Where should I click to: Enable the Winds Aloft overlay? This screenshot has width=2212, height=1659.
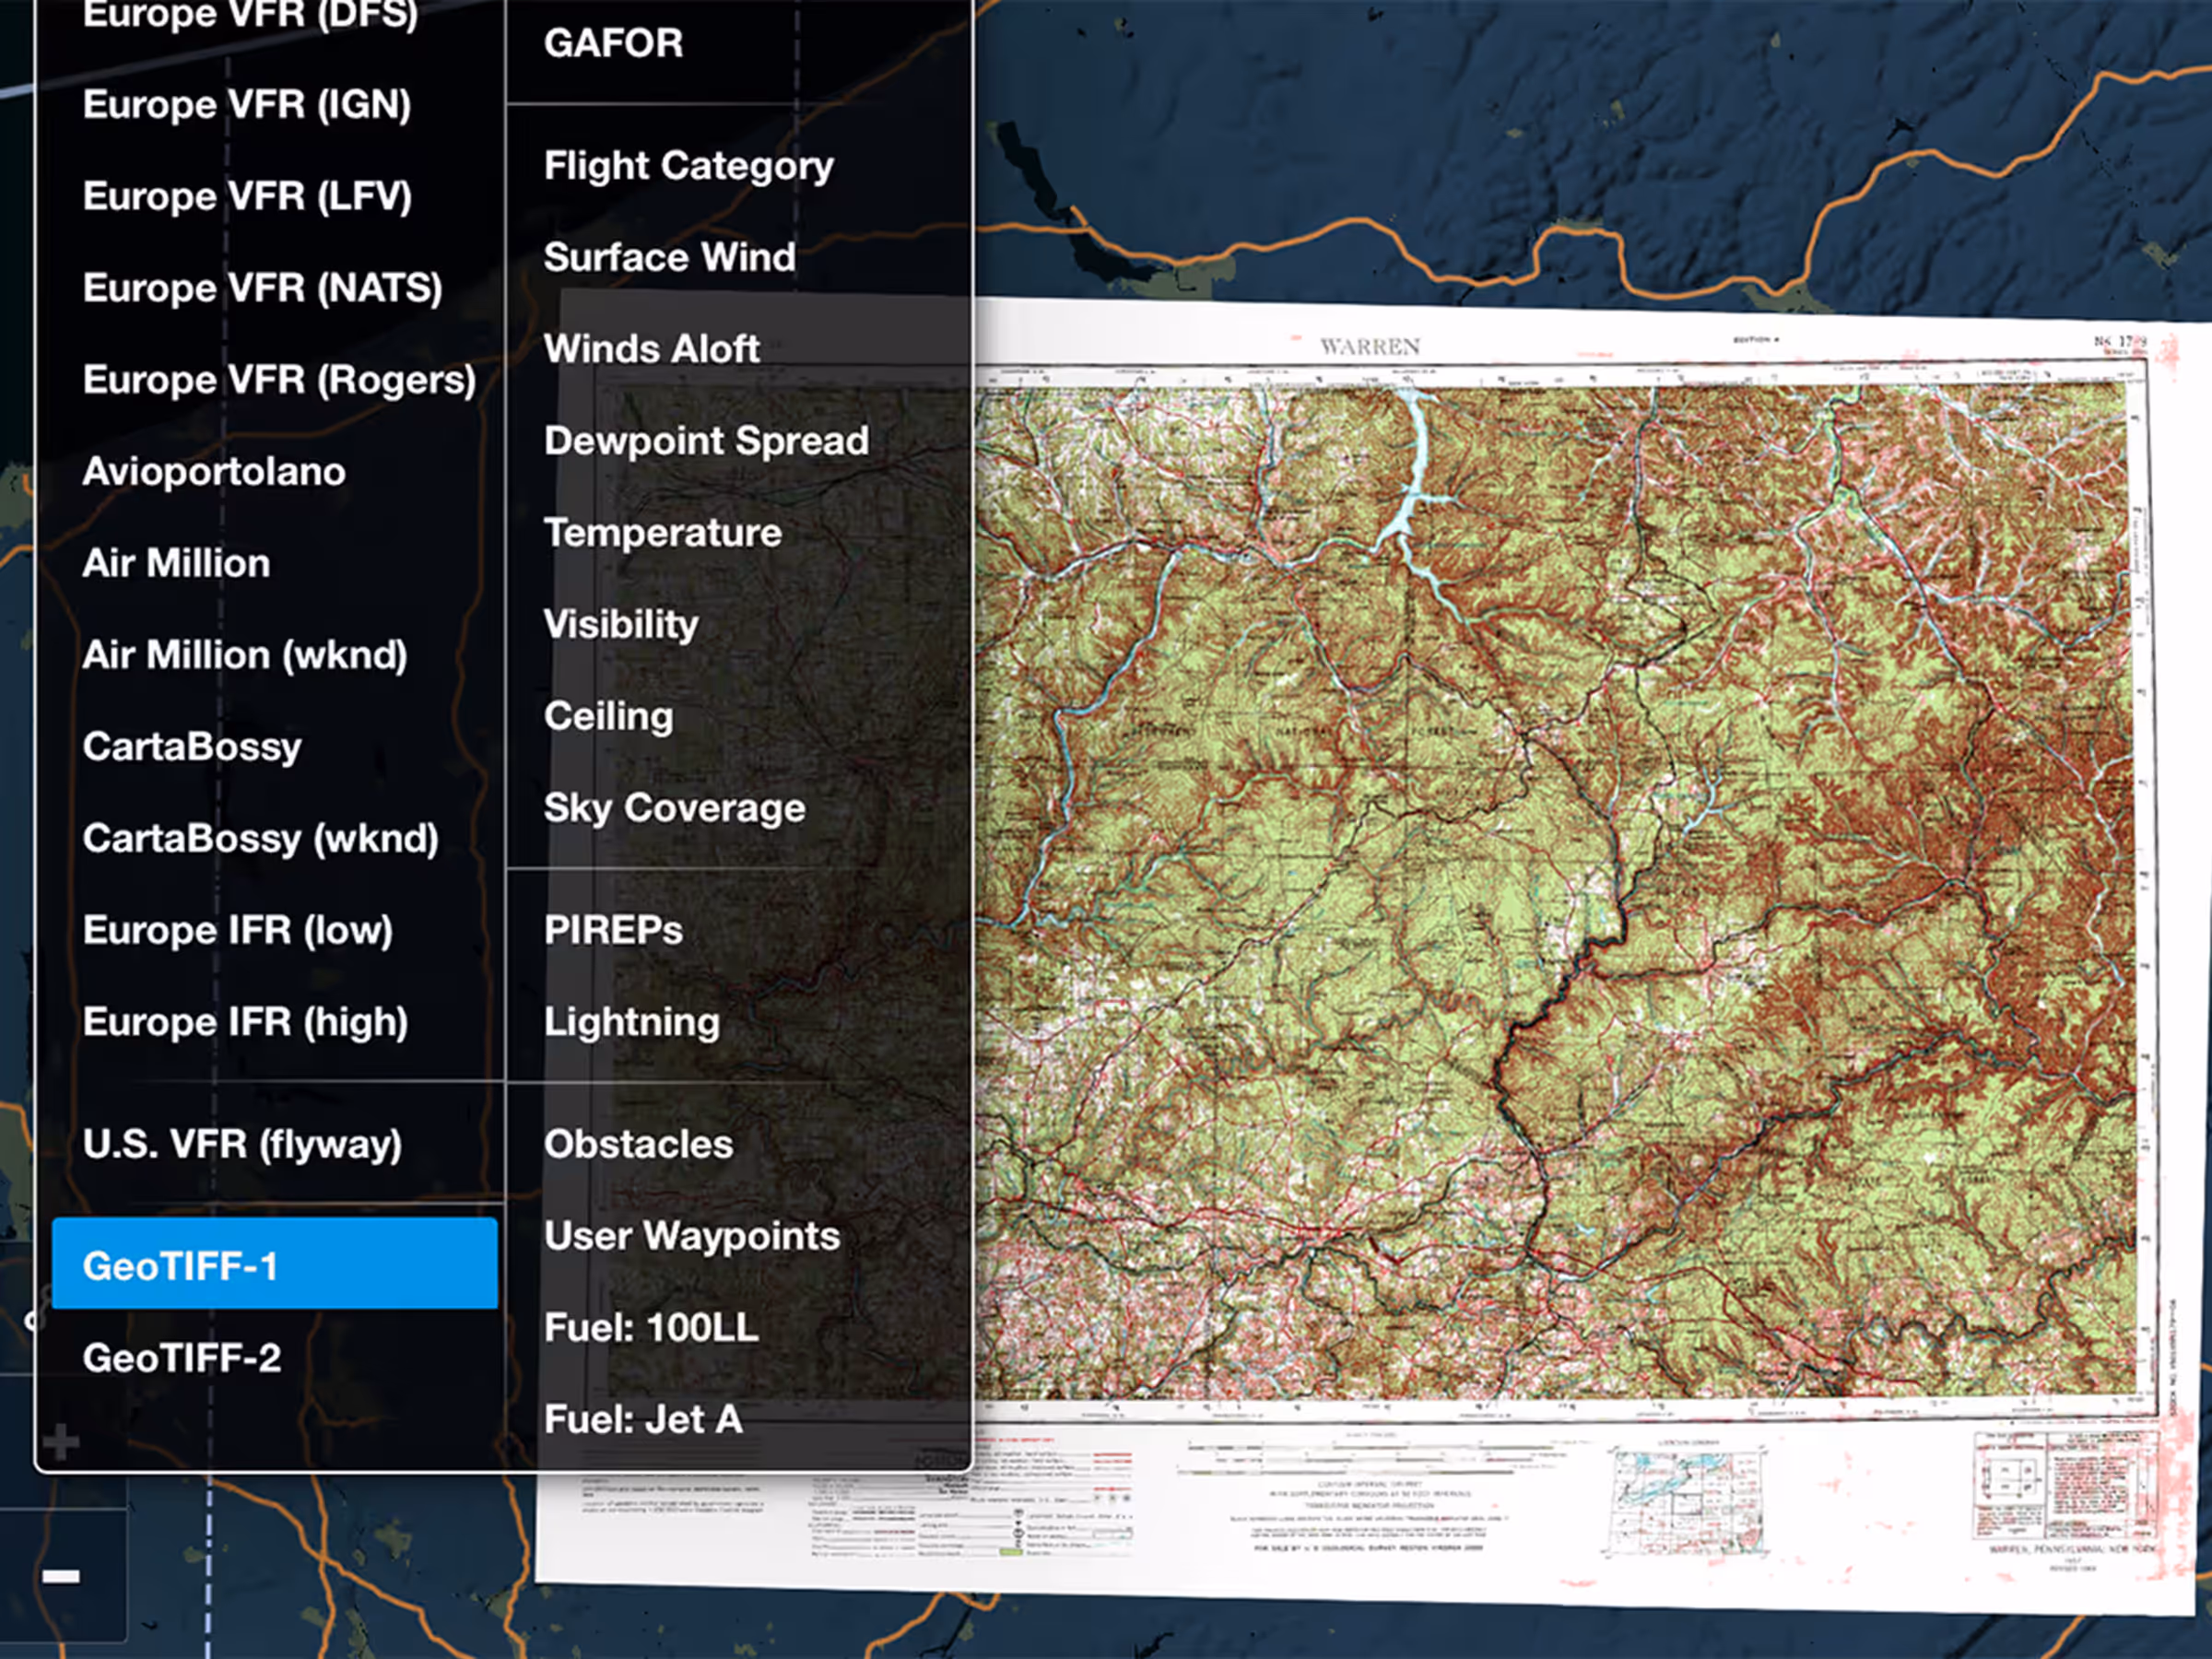pyautogui.click(x=651, y=348)
